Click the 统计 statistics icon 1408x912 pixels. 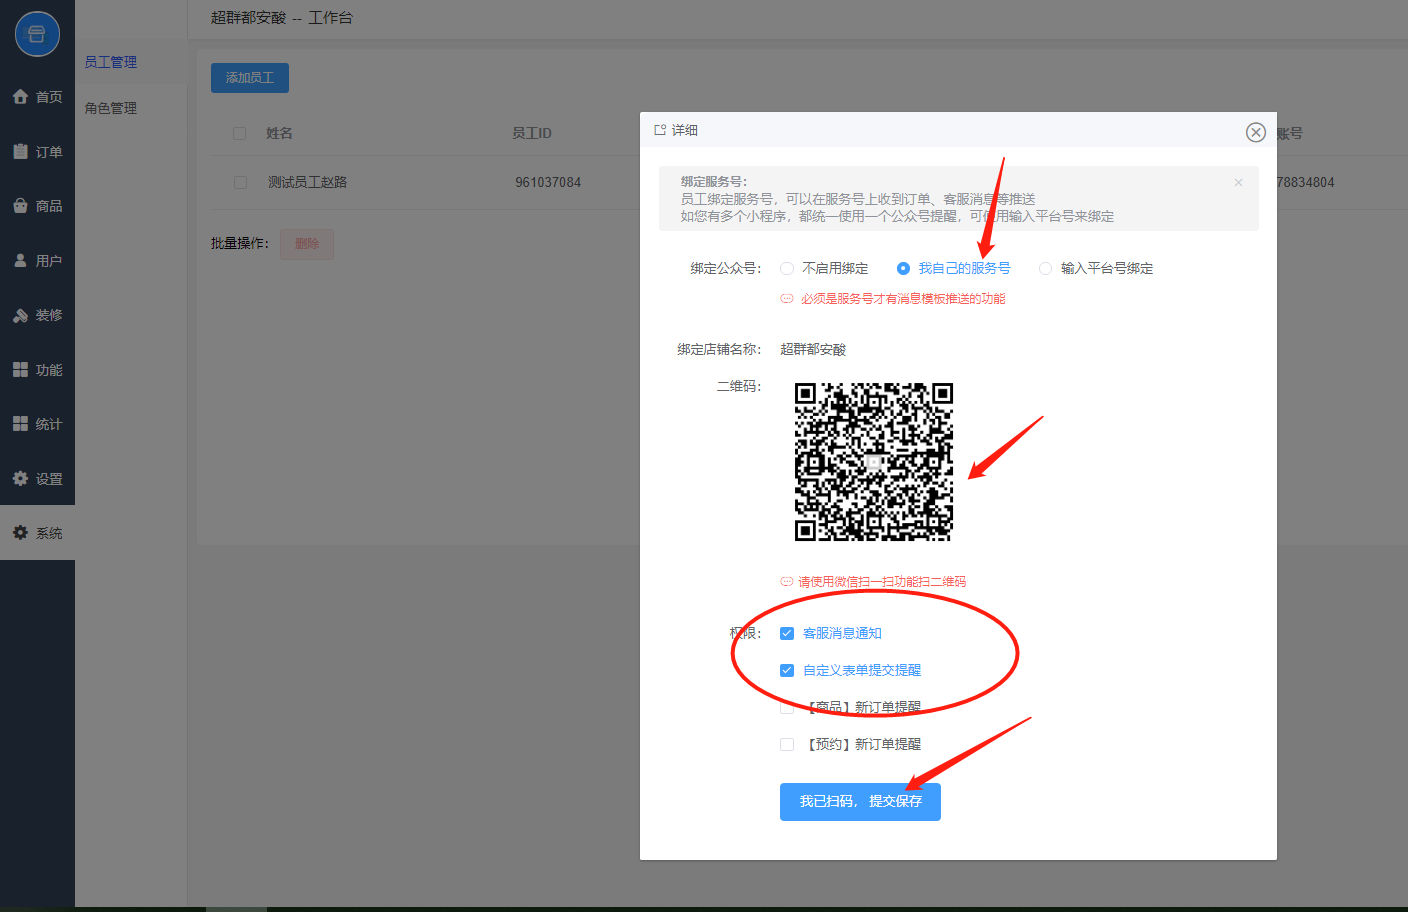tap(20, 424)
